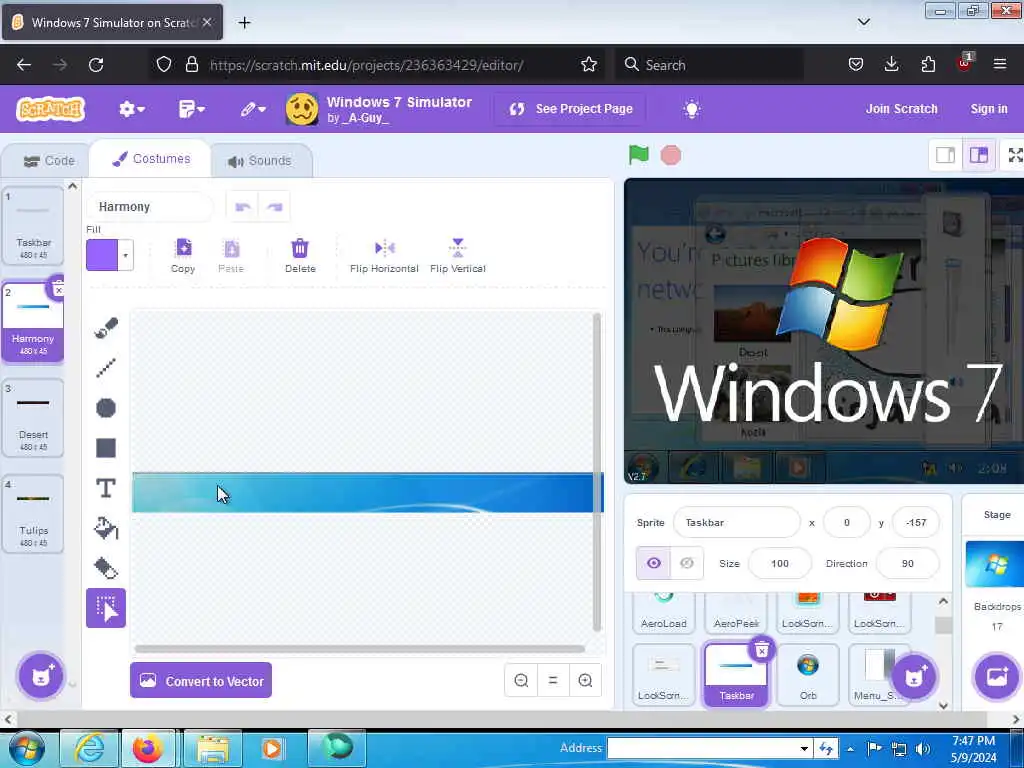Click the Delete trash icon
Screen dimensions: 1024x768
point(300,255)
